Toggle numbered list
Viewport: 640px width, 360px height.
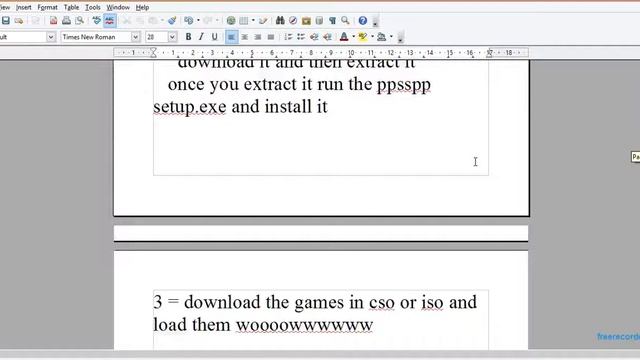288,37
